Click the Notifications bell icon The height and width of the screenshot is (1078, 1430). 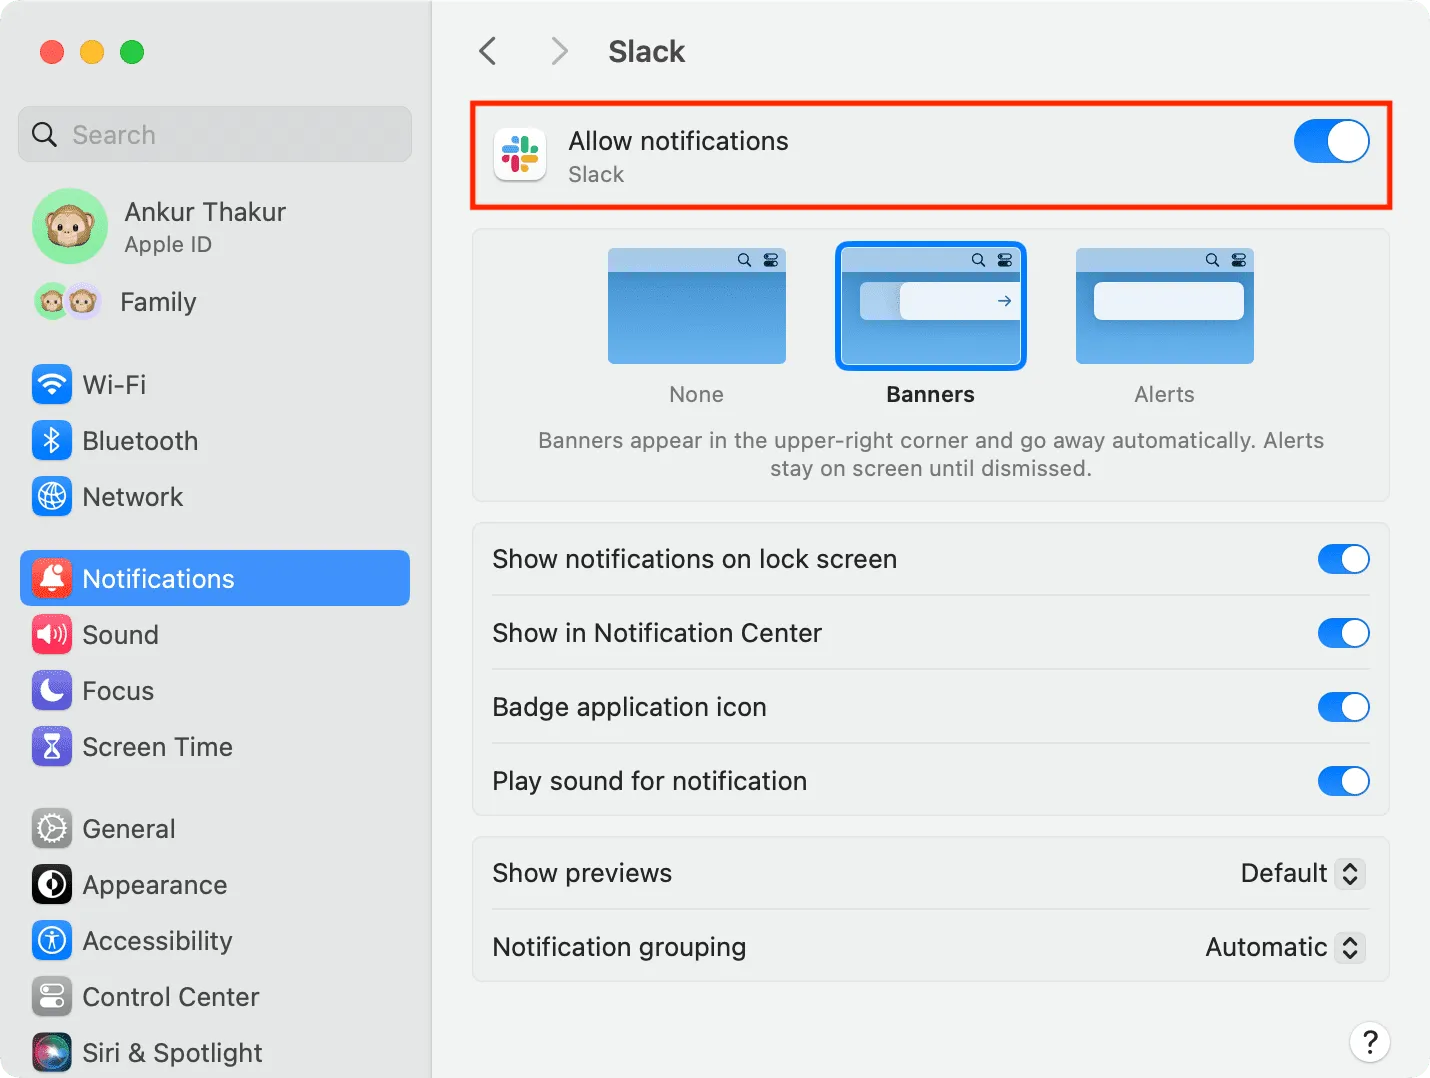52,578
